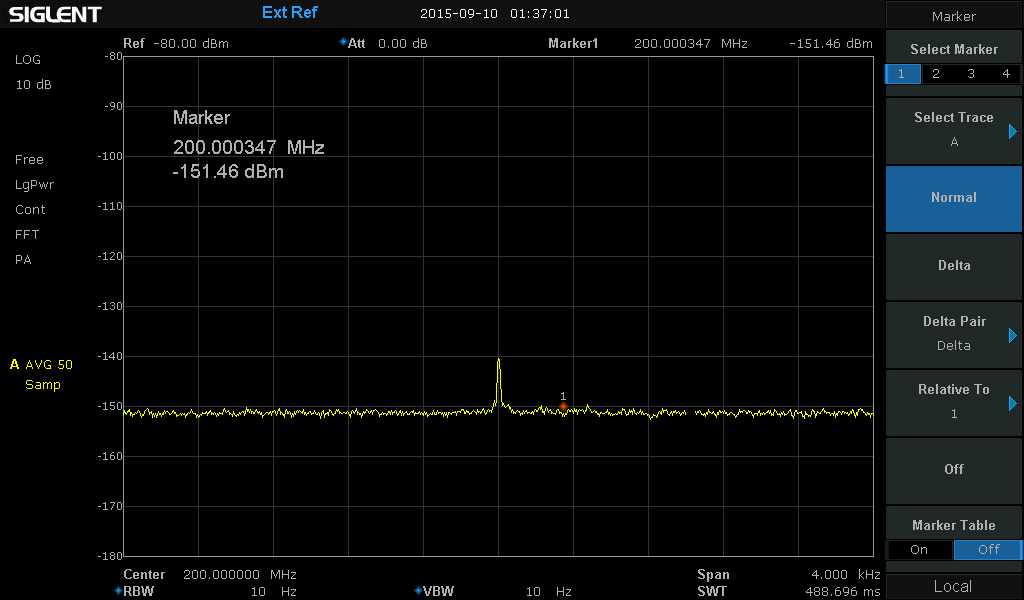The width and height of the screenshot is (1024, 600).
Task: Click the signal peak near center frequency
Action: (x=498, y=361)
